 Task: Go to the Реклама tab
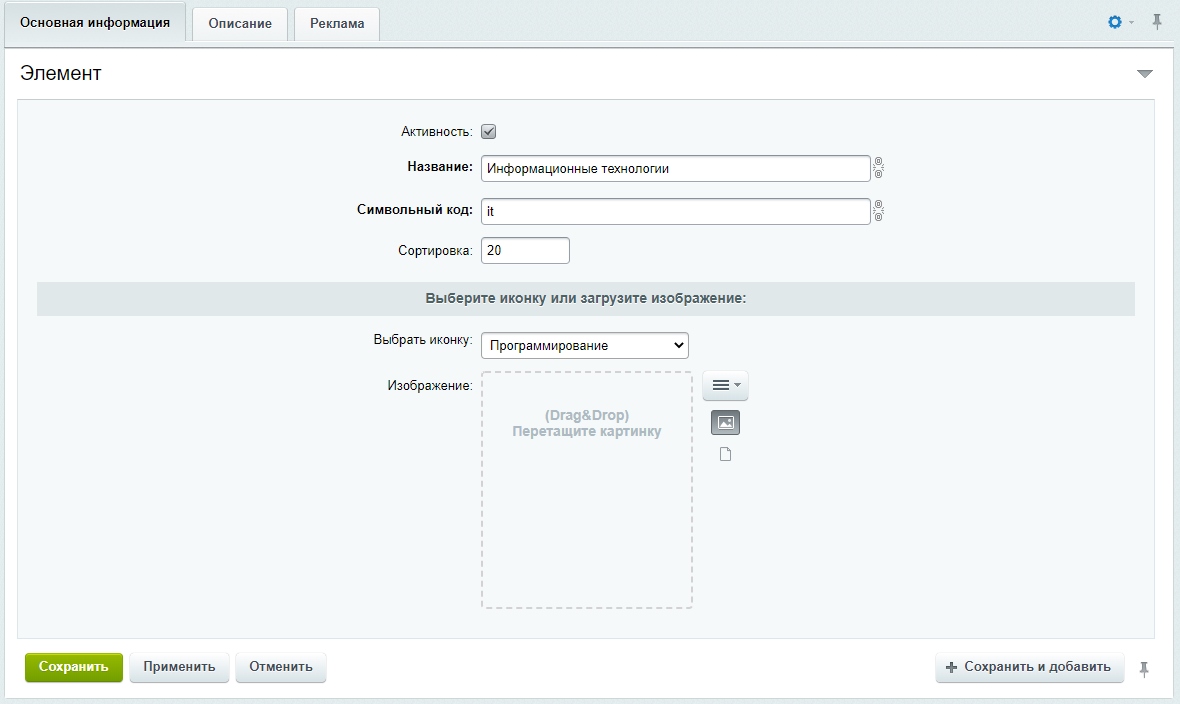(x=337, y=24)
